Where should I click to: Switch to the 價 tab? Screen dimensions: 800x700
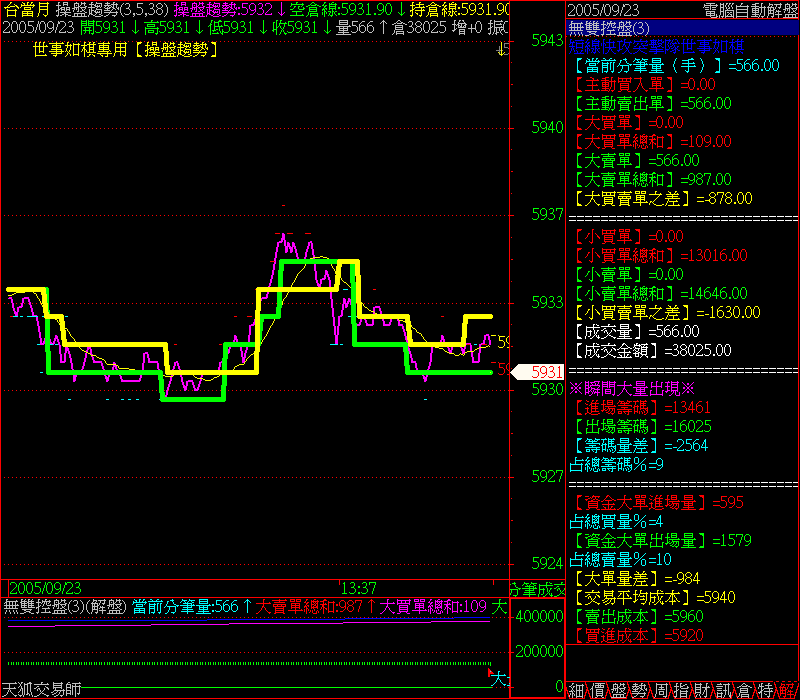click(x=597, y=690)
